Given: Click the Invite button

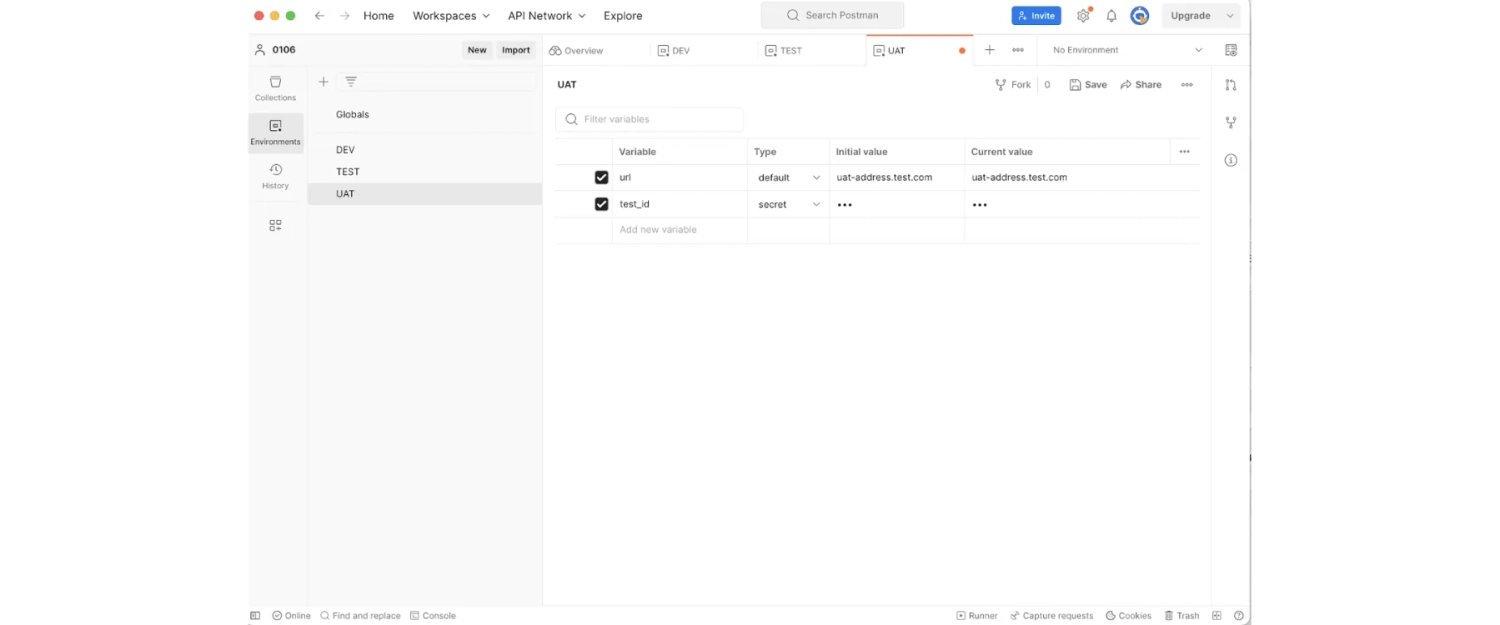Looking at the screenshot, I should (1036, 16).
